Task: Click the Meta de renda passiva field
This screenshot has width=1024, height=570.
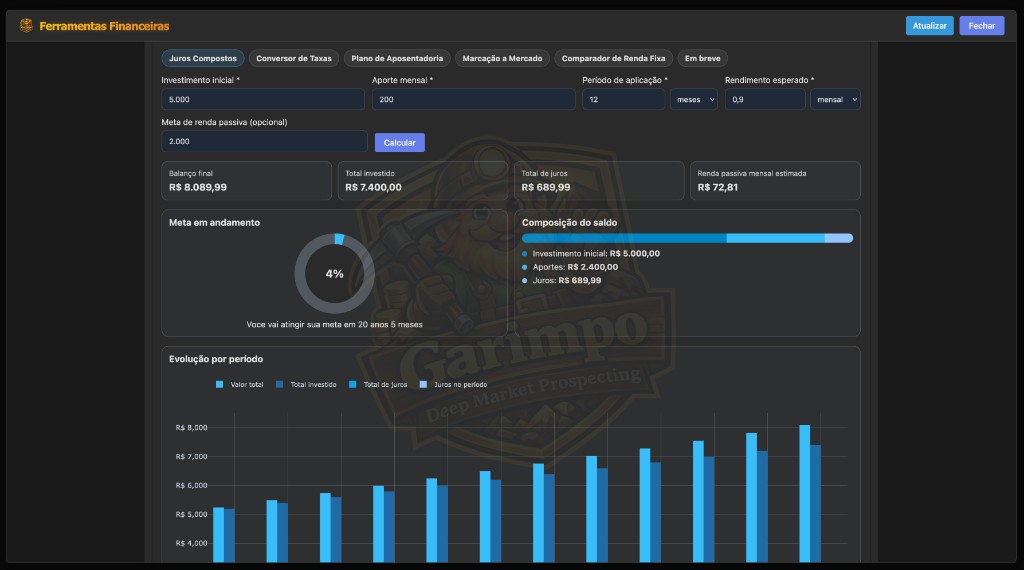Action: tap(264, 141)
